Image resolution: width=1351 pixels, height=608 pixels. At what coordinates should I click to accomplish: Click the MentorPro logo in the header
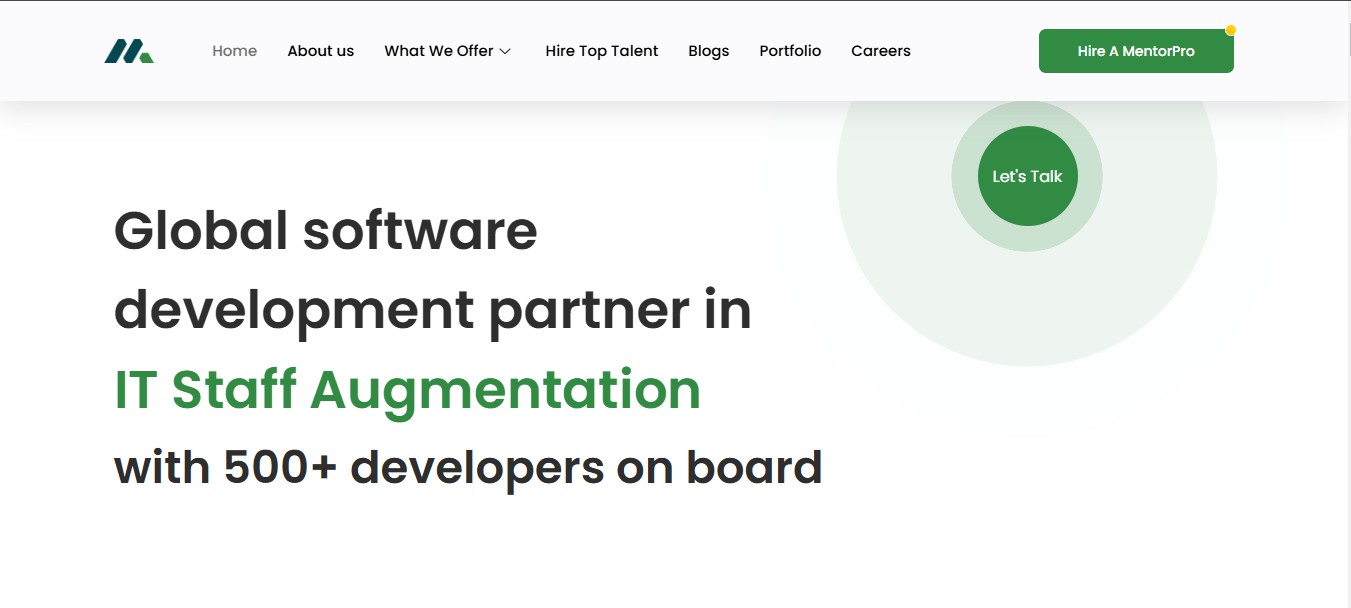pos(129,51)
